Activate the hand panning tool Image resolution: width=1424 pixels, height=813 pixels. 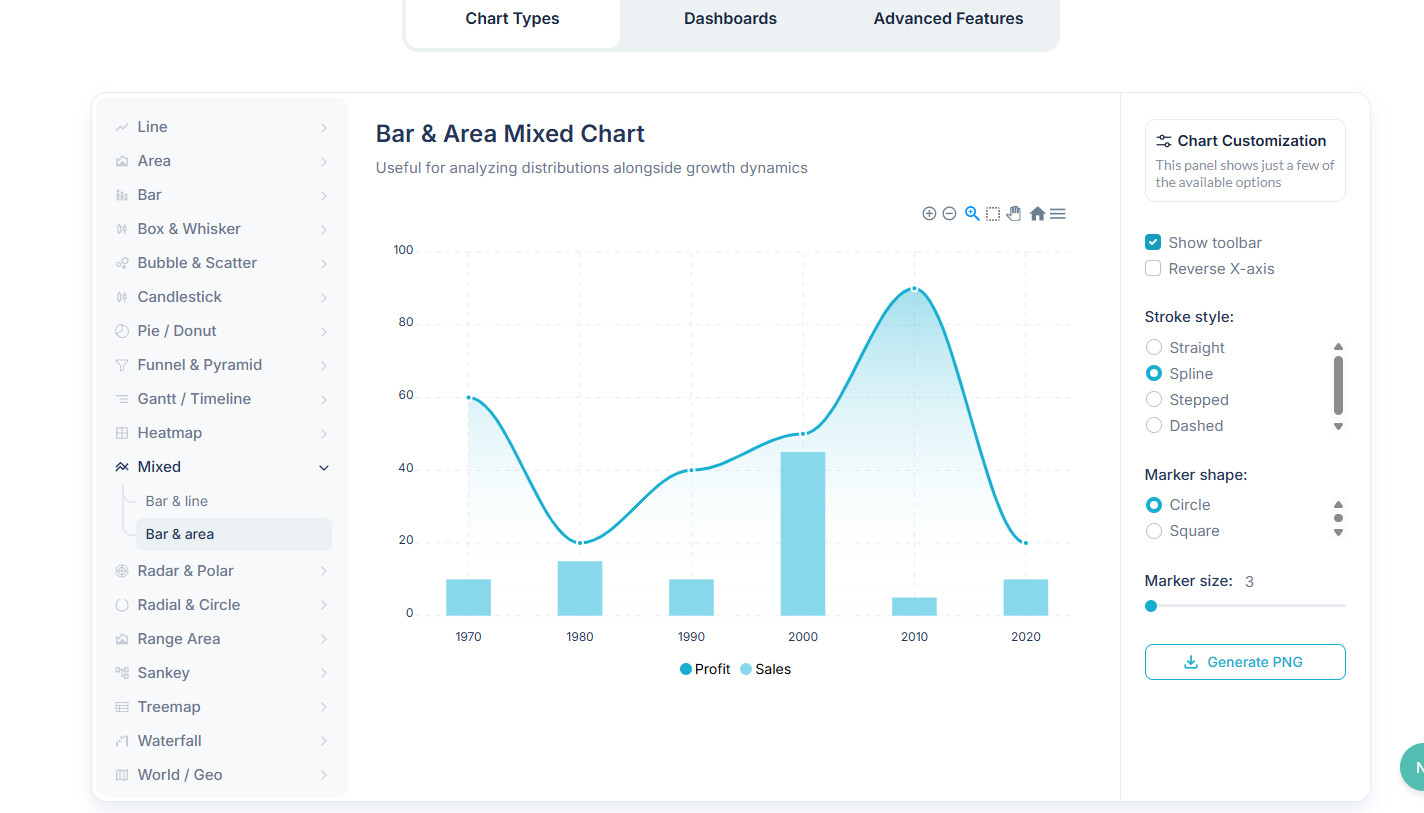[1014, 213]
